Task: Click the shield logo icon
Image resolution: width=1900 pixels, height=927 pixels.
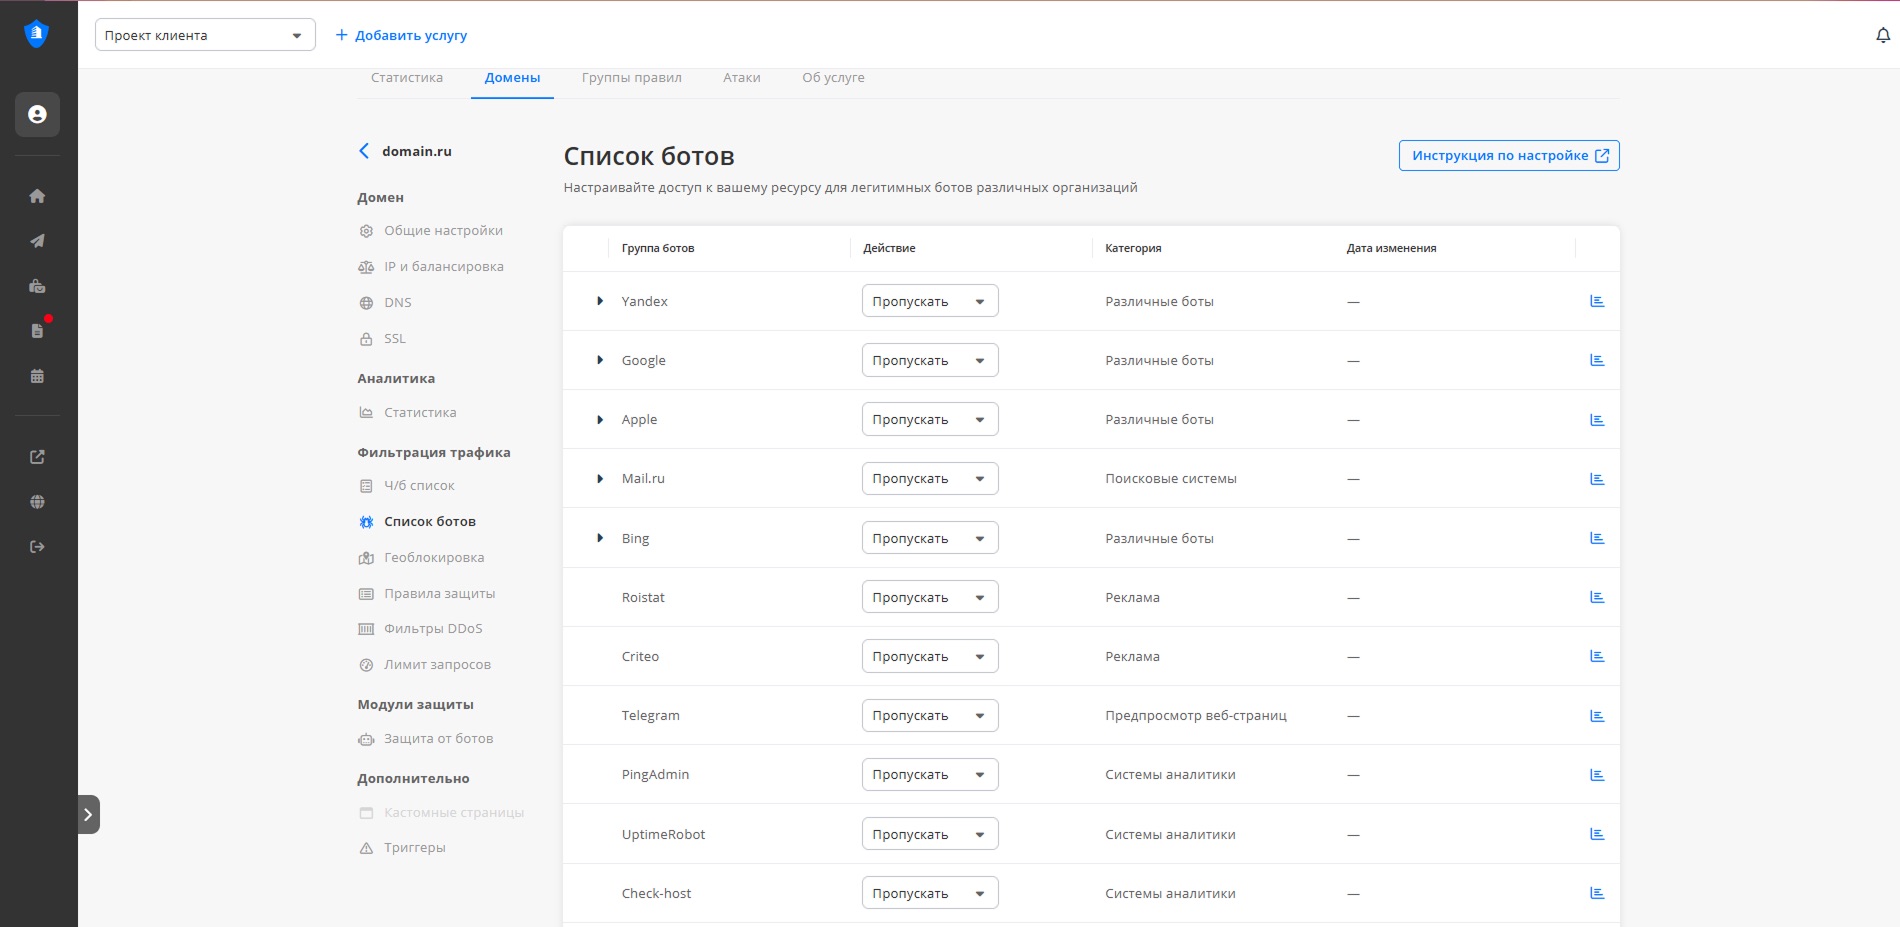Action: coord(37,34)
